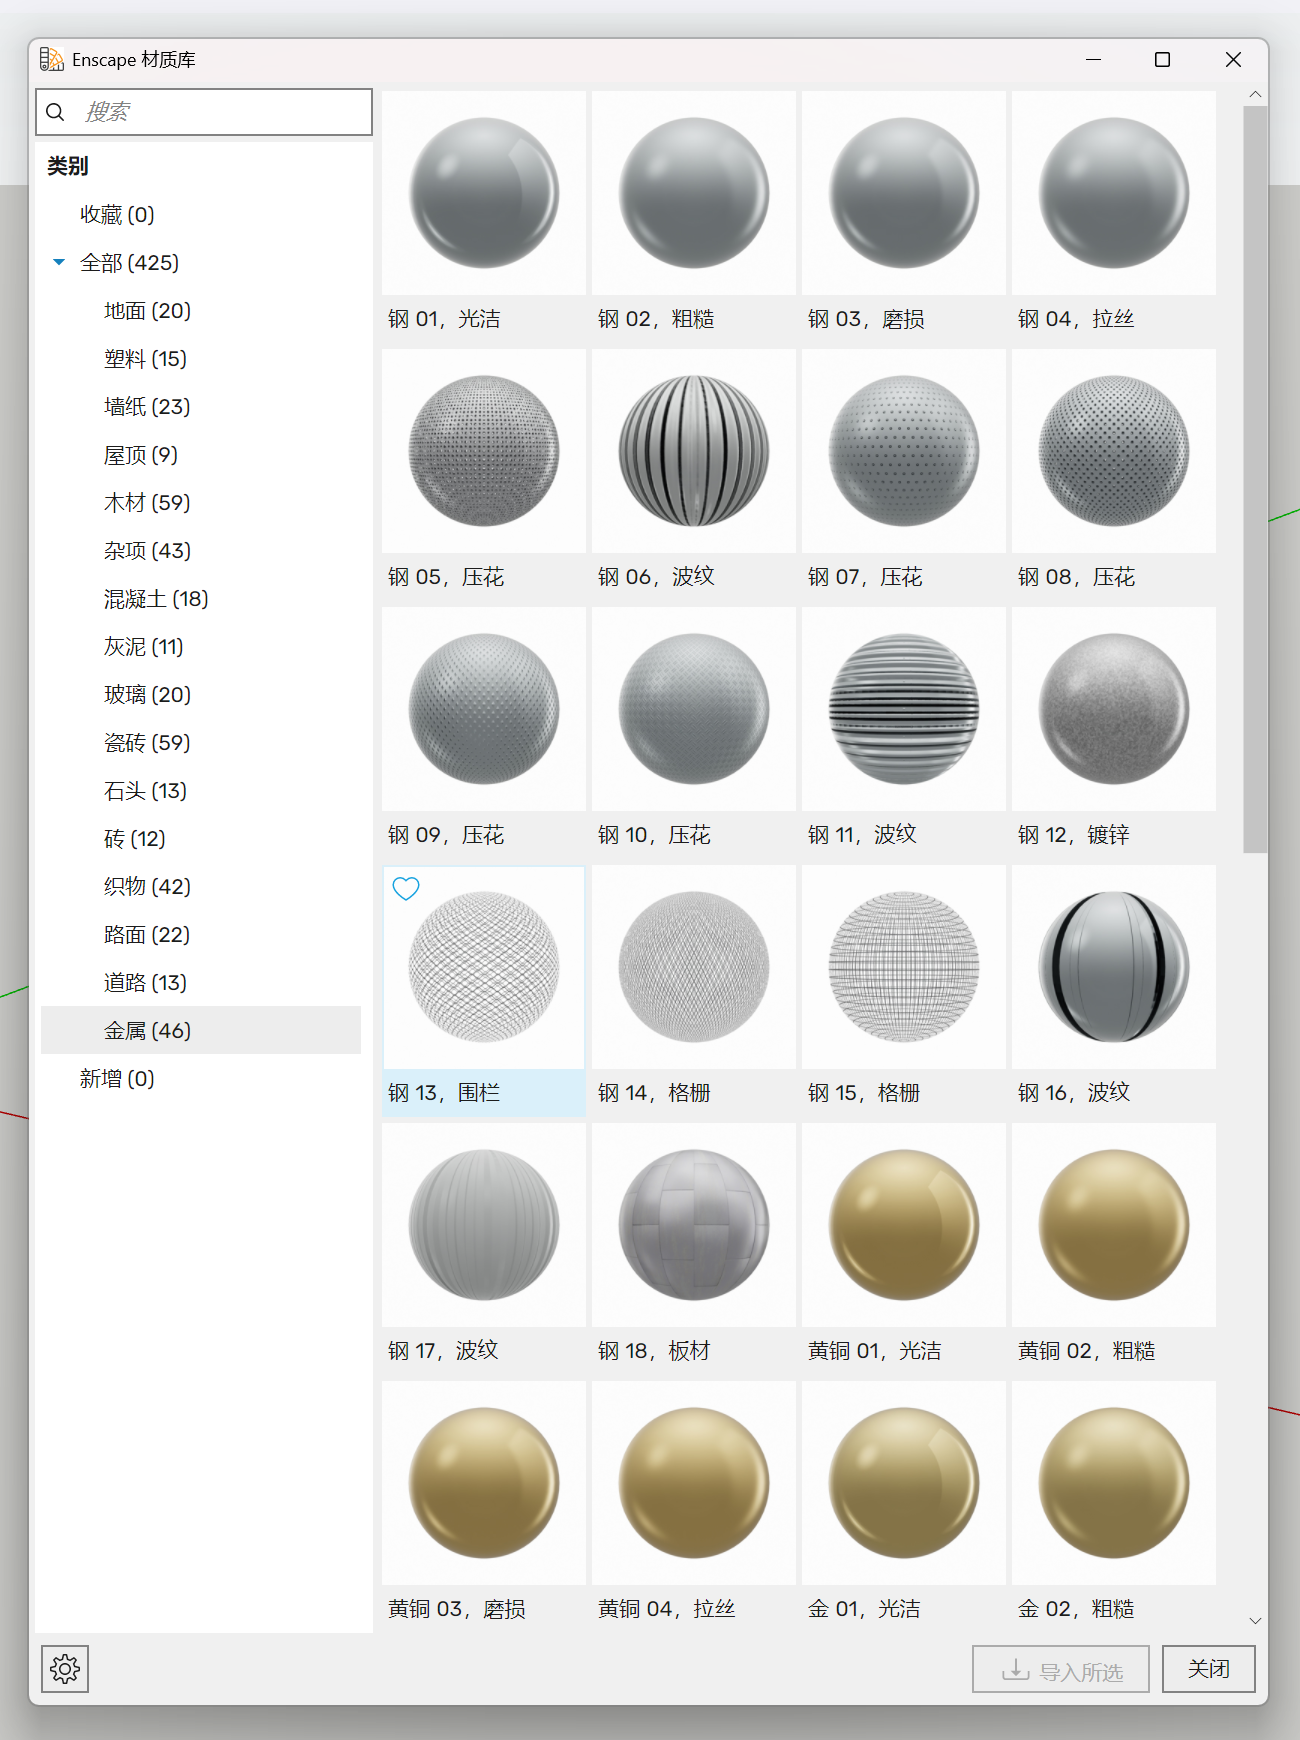Click the vertical scrollbar thumb

[x=1255, y=480]
